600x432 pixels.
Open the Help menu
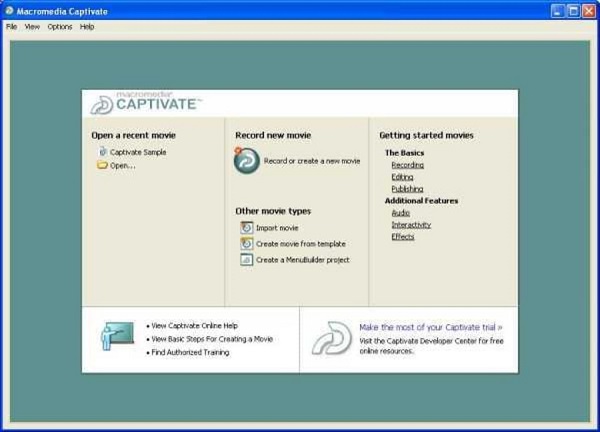87,27
